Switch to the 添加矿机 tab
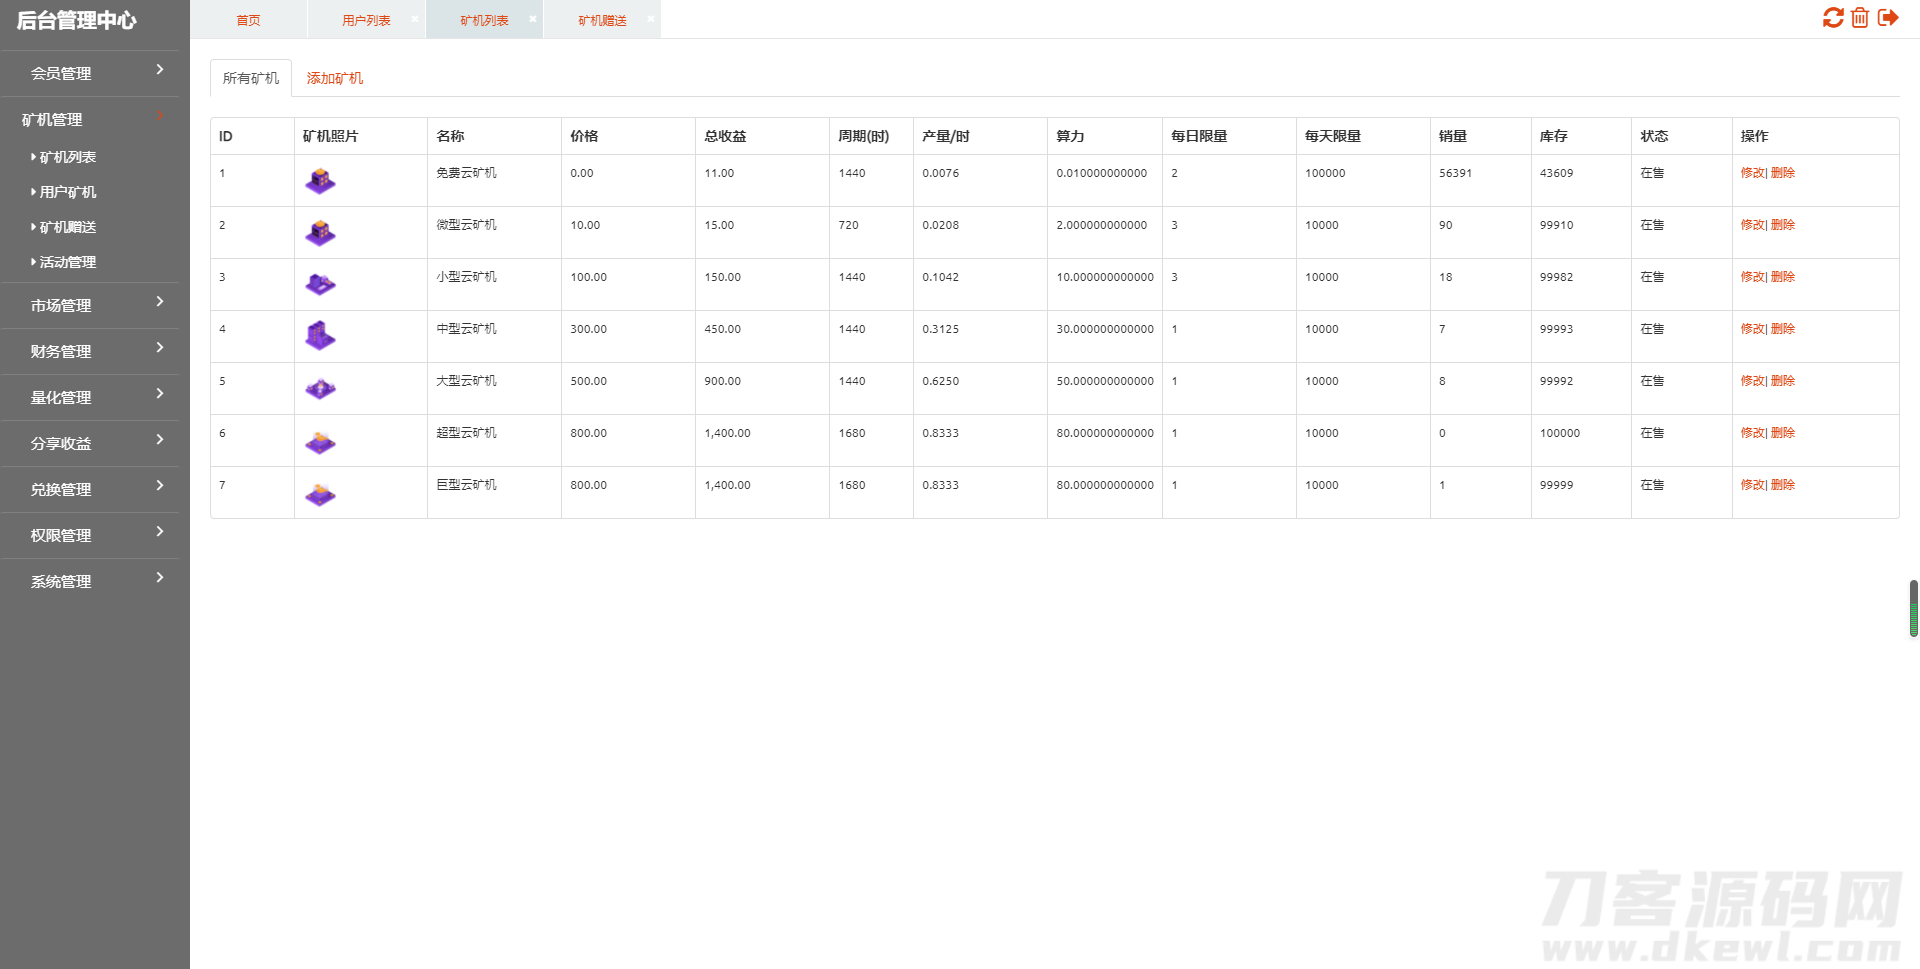Screen dimensions: 1920x969 click(334, 78)
